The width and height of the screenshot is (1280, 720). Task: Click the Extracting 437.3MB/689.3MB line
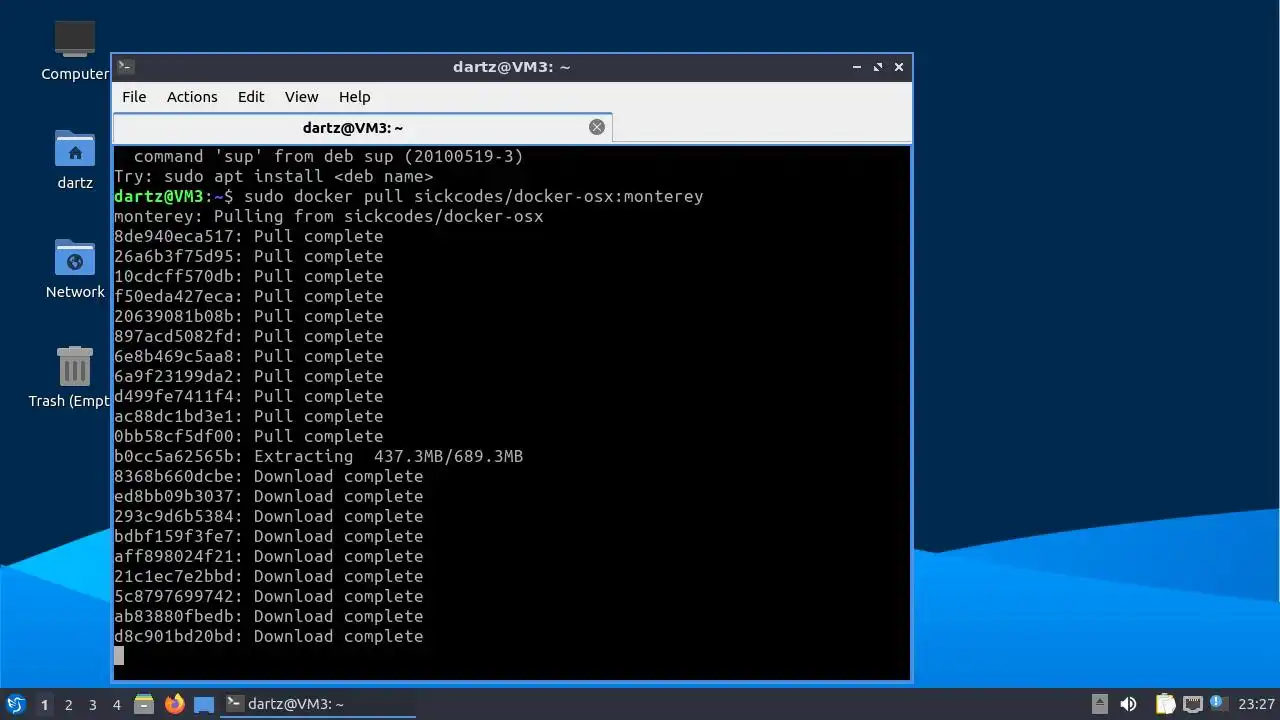pyautogui.click(x=318, y=456)
